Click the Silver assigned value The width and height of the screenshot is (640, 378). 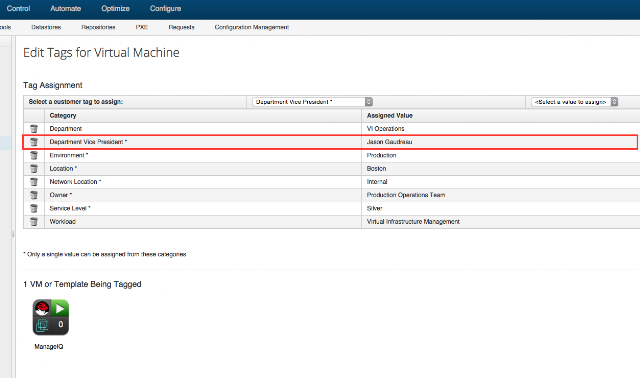pyautogui.click(x=374, y=208)
